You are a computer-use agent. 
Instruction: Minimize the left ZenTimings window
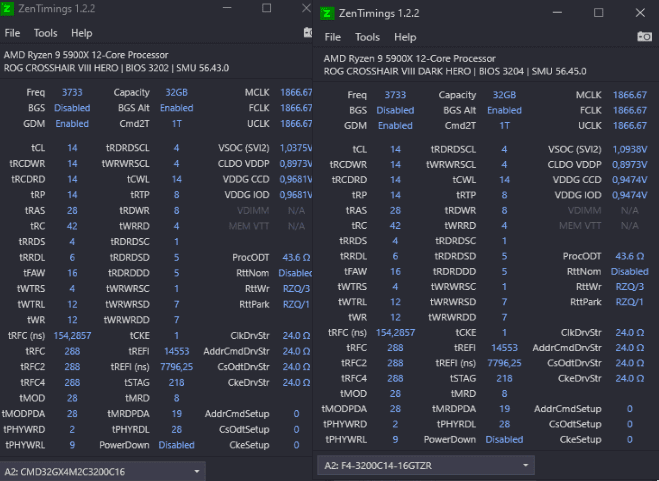tap(227, 8)
